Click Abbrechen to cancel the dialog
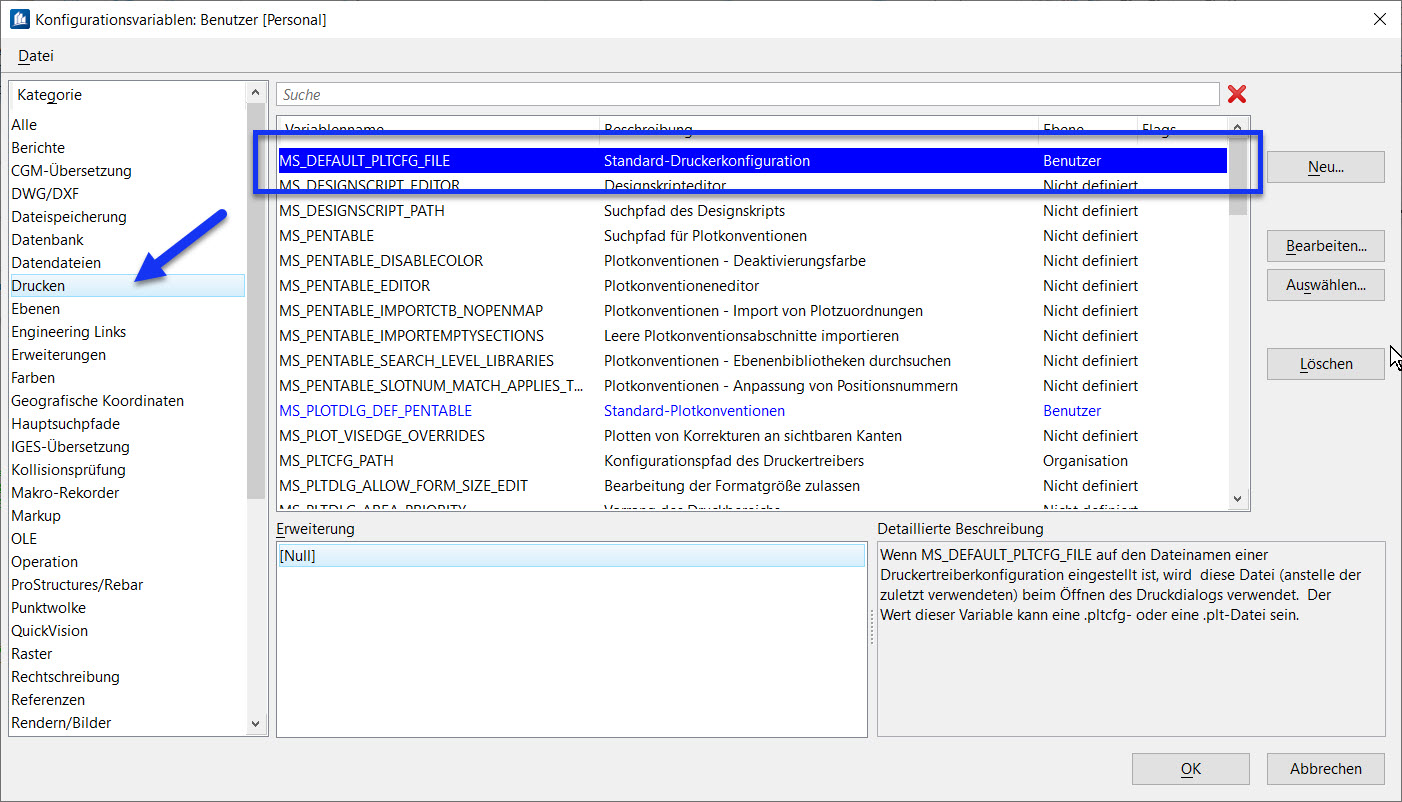Screen dimensions: 1402x802 coord(1325,769)
